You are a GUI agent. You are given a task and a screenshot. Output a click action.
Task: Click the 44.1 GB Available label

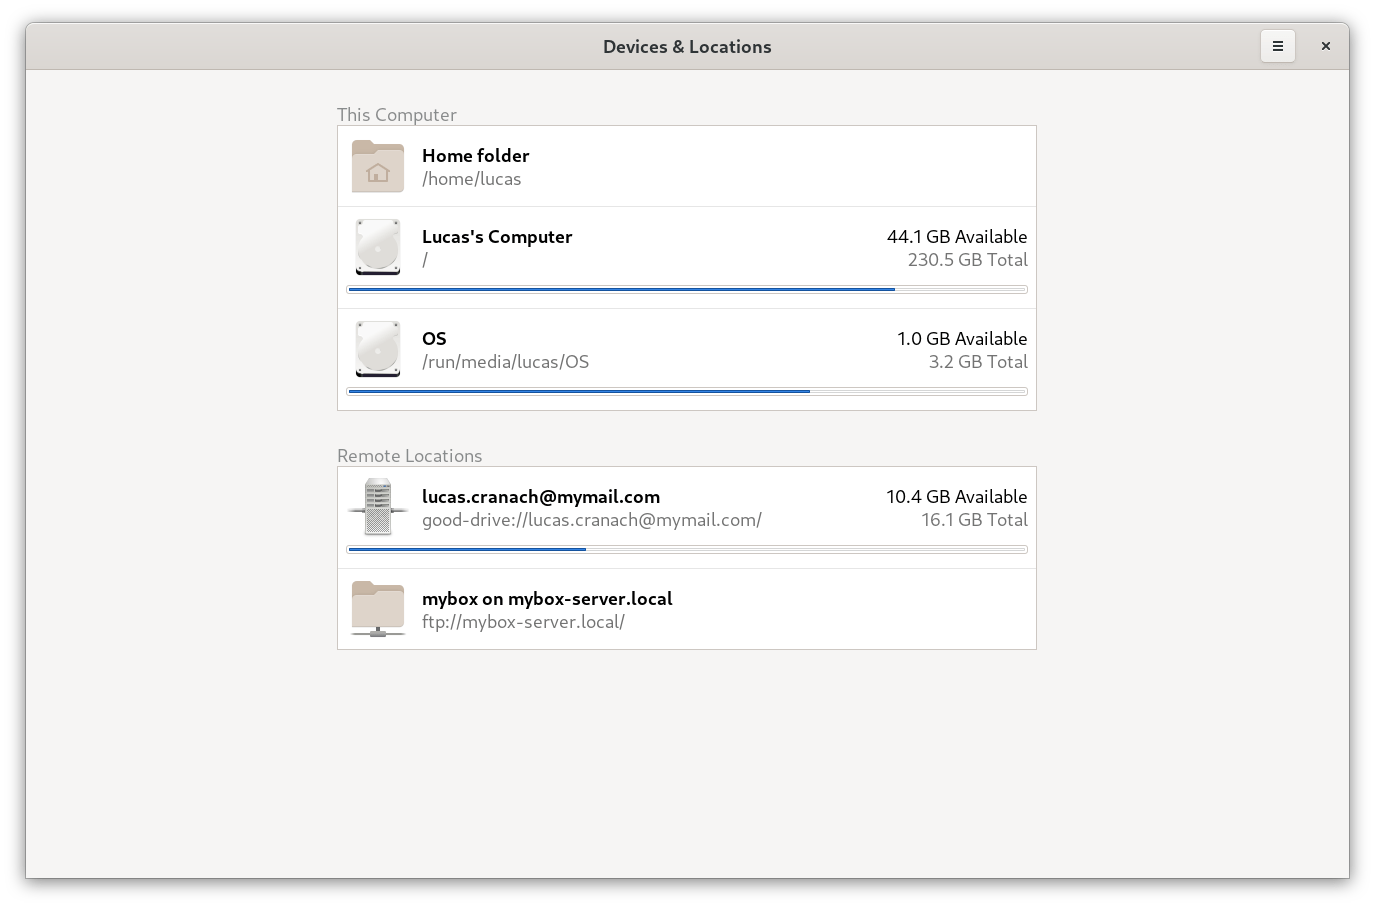957,237
